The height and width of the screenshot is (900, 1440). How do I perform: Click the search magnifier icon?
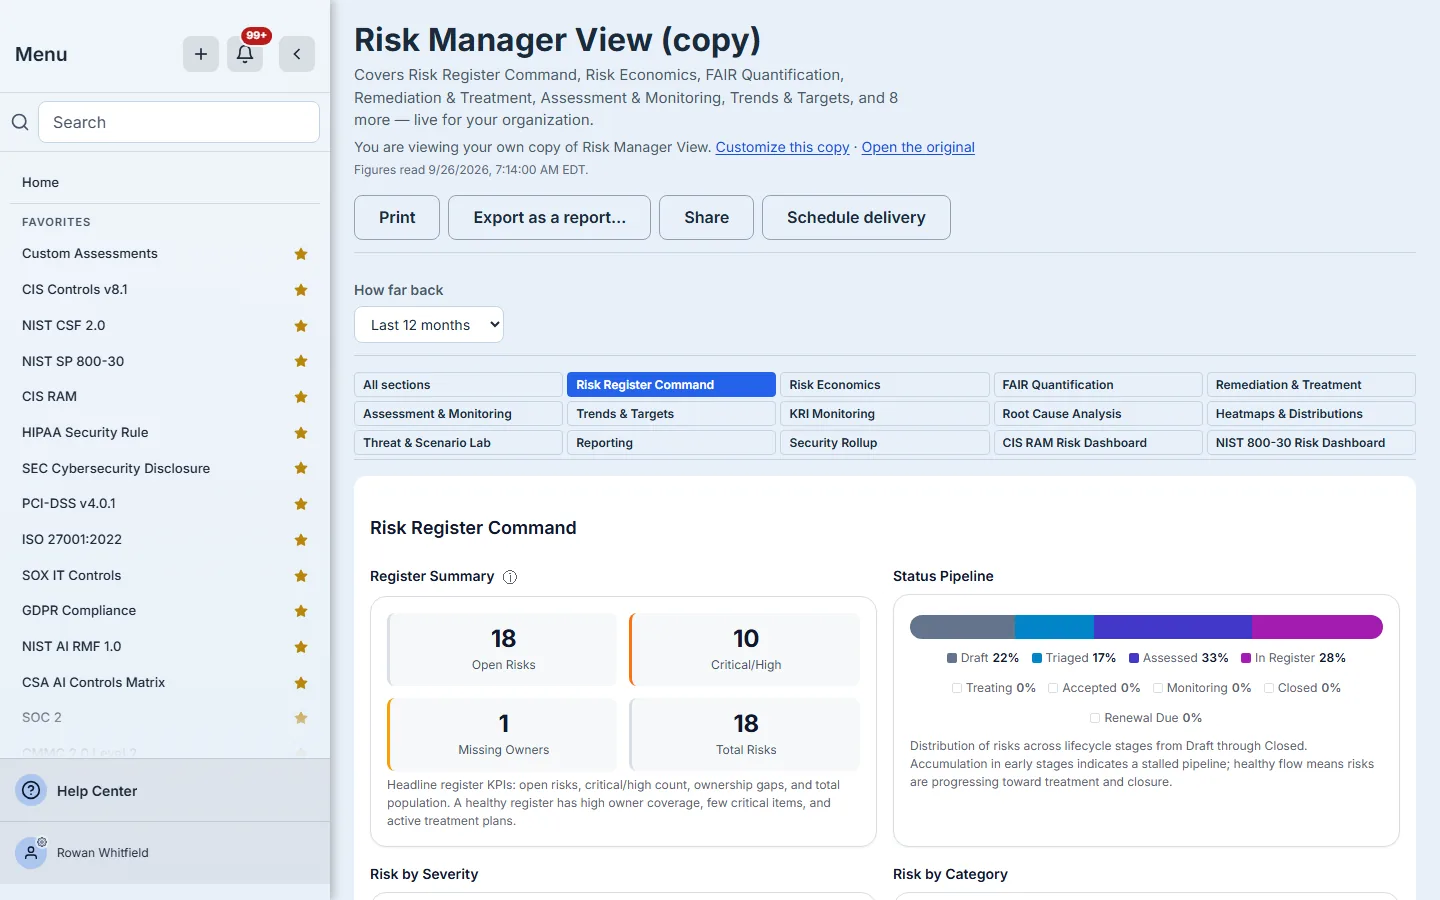coord(20,122)
